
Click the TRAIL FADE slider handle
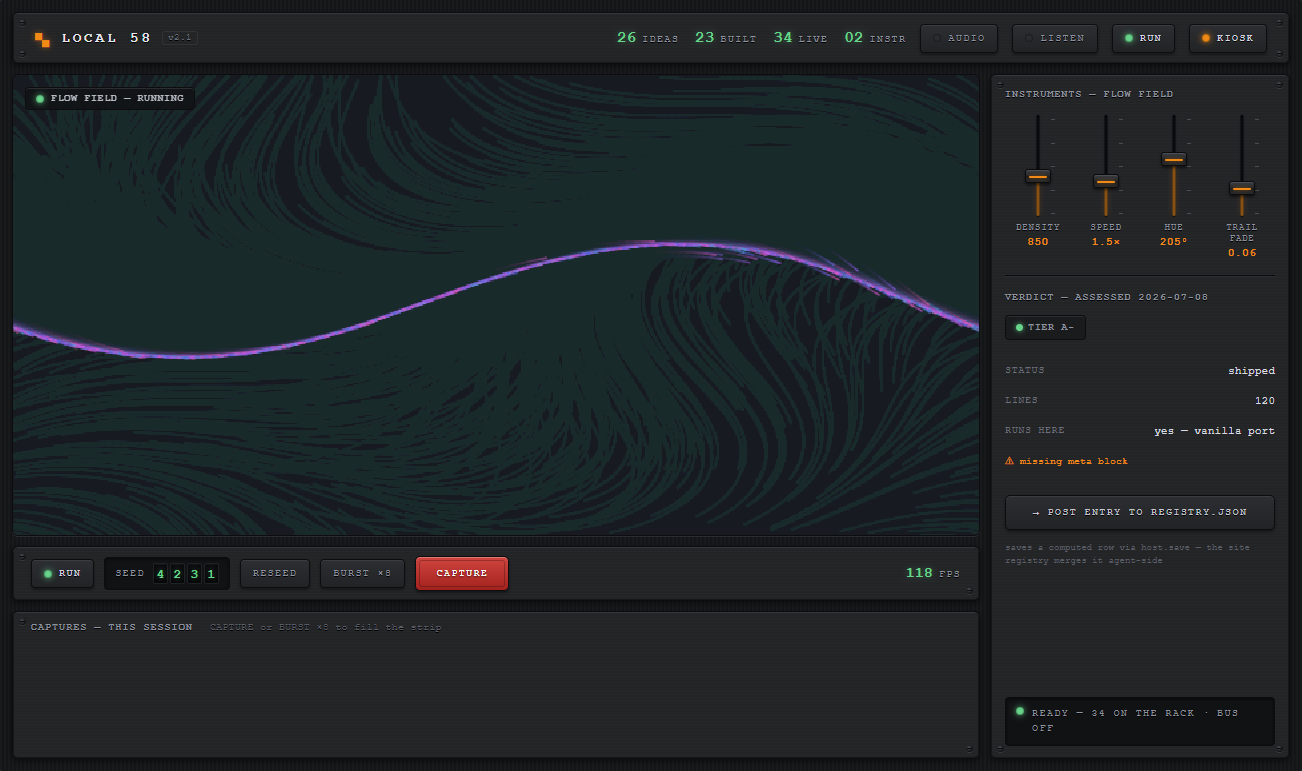point(1242,188)
